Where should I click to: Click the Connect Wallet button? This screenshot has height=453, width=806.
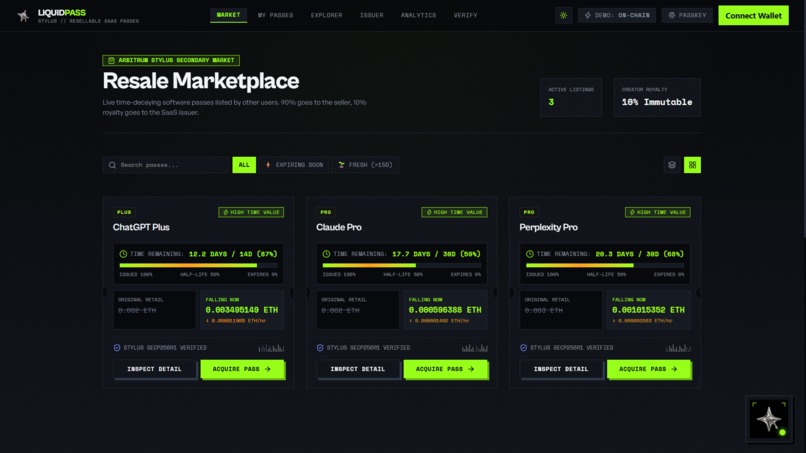[753, 15]
